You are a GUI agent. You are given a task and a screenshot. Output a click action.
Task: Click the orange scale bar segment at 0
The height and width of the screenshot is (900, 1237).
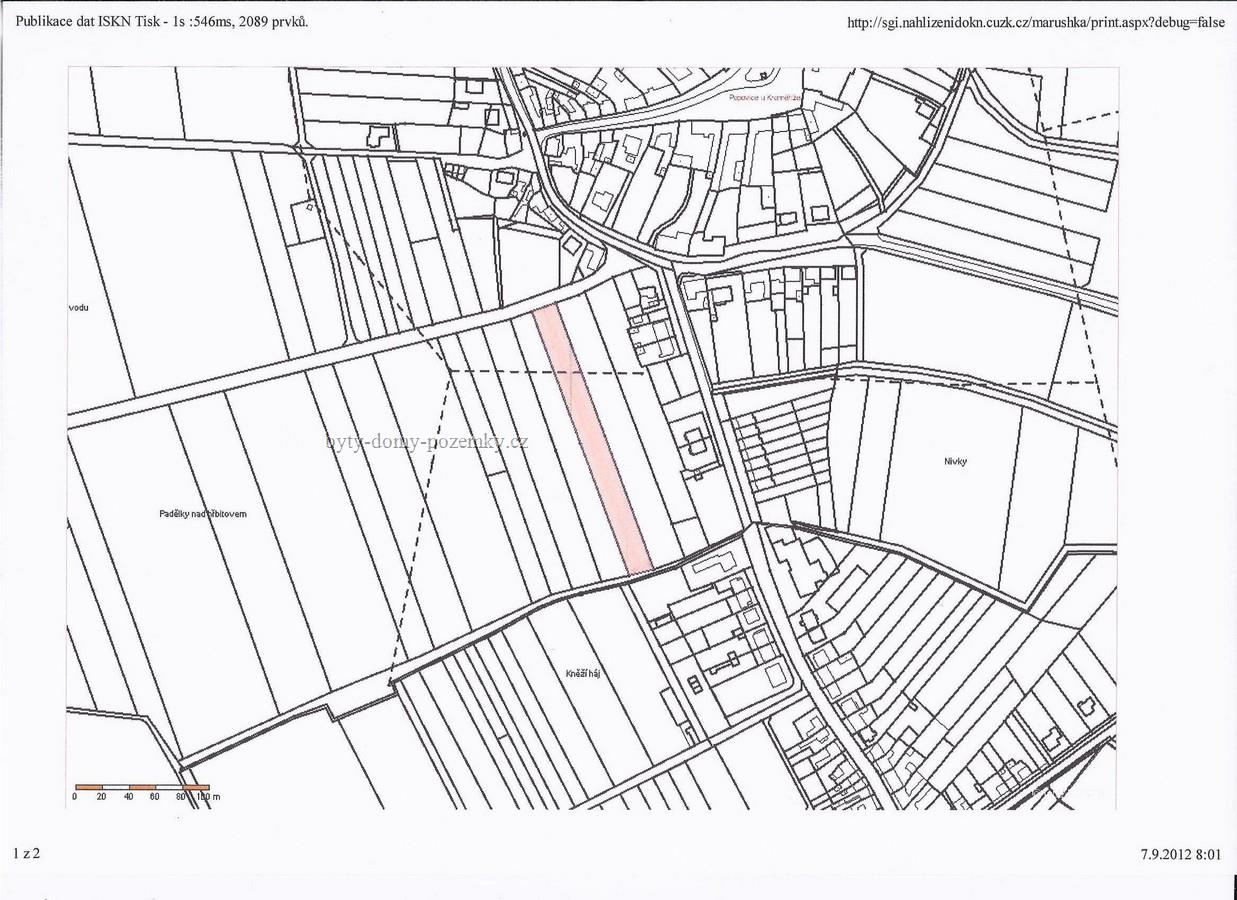[88, 787]
